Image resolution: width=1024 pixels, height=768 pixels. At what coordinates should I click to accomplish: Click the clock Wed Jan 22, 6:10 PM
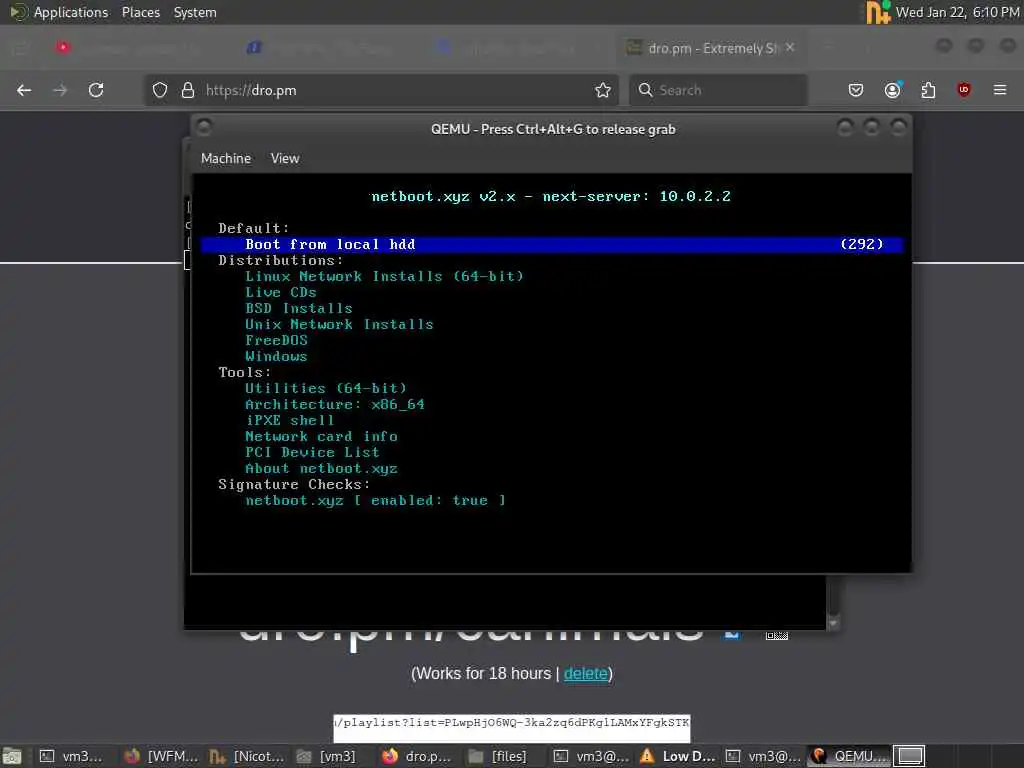(x=957, y=12)
